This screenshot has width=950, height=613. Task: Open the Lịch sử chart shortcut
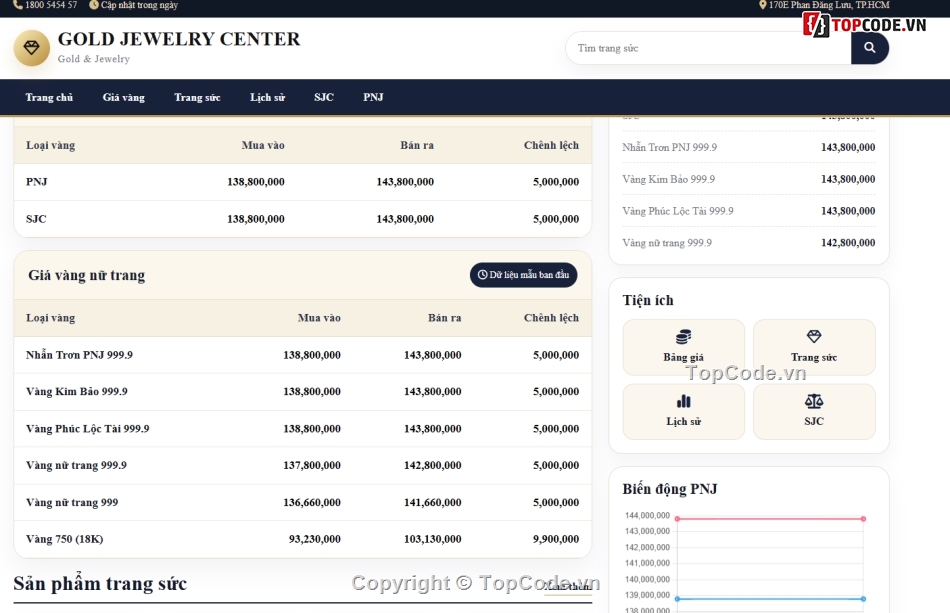pyautogui.click(x=683, y=411)
